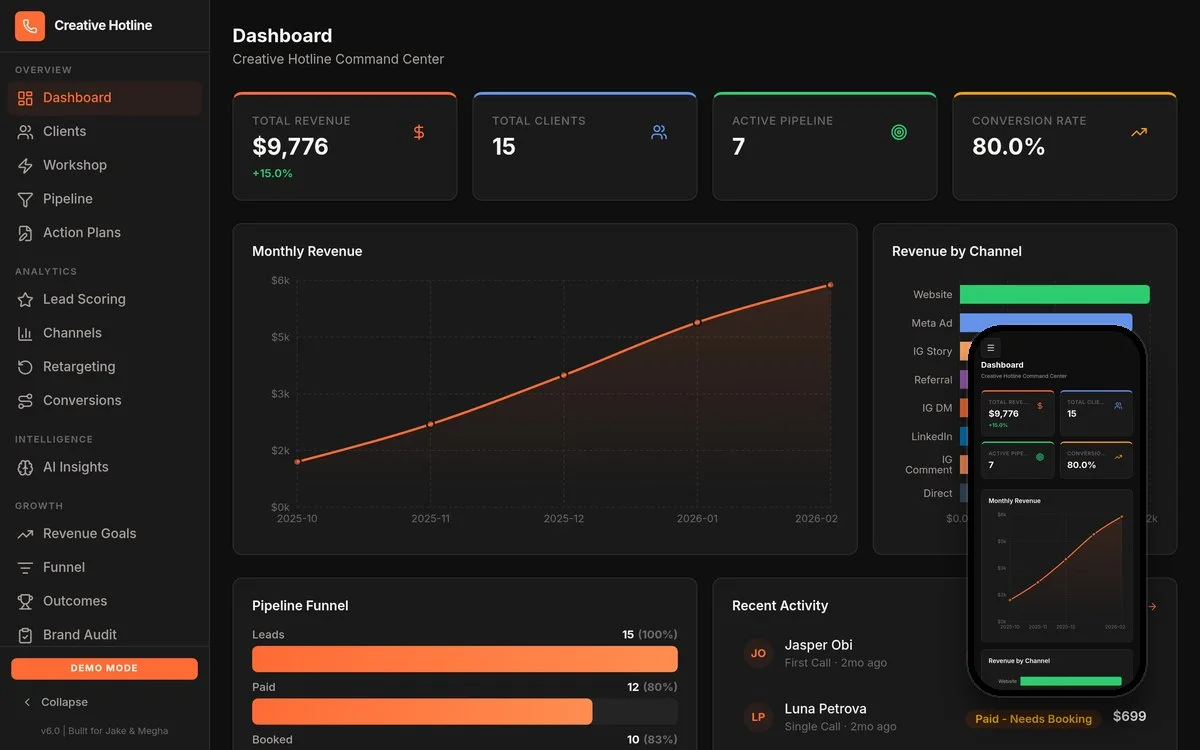Click the DEMO MODE button
The height and width of the screenshot is (750, 1200).
click(105, 668)
